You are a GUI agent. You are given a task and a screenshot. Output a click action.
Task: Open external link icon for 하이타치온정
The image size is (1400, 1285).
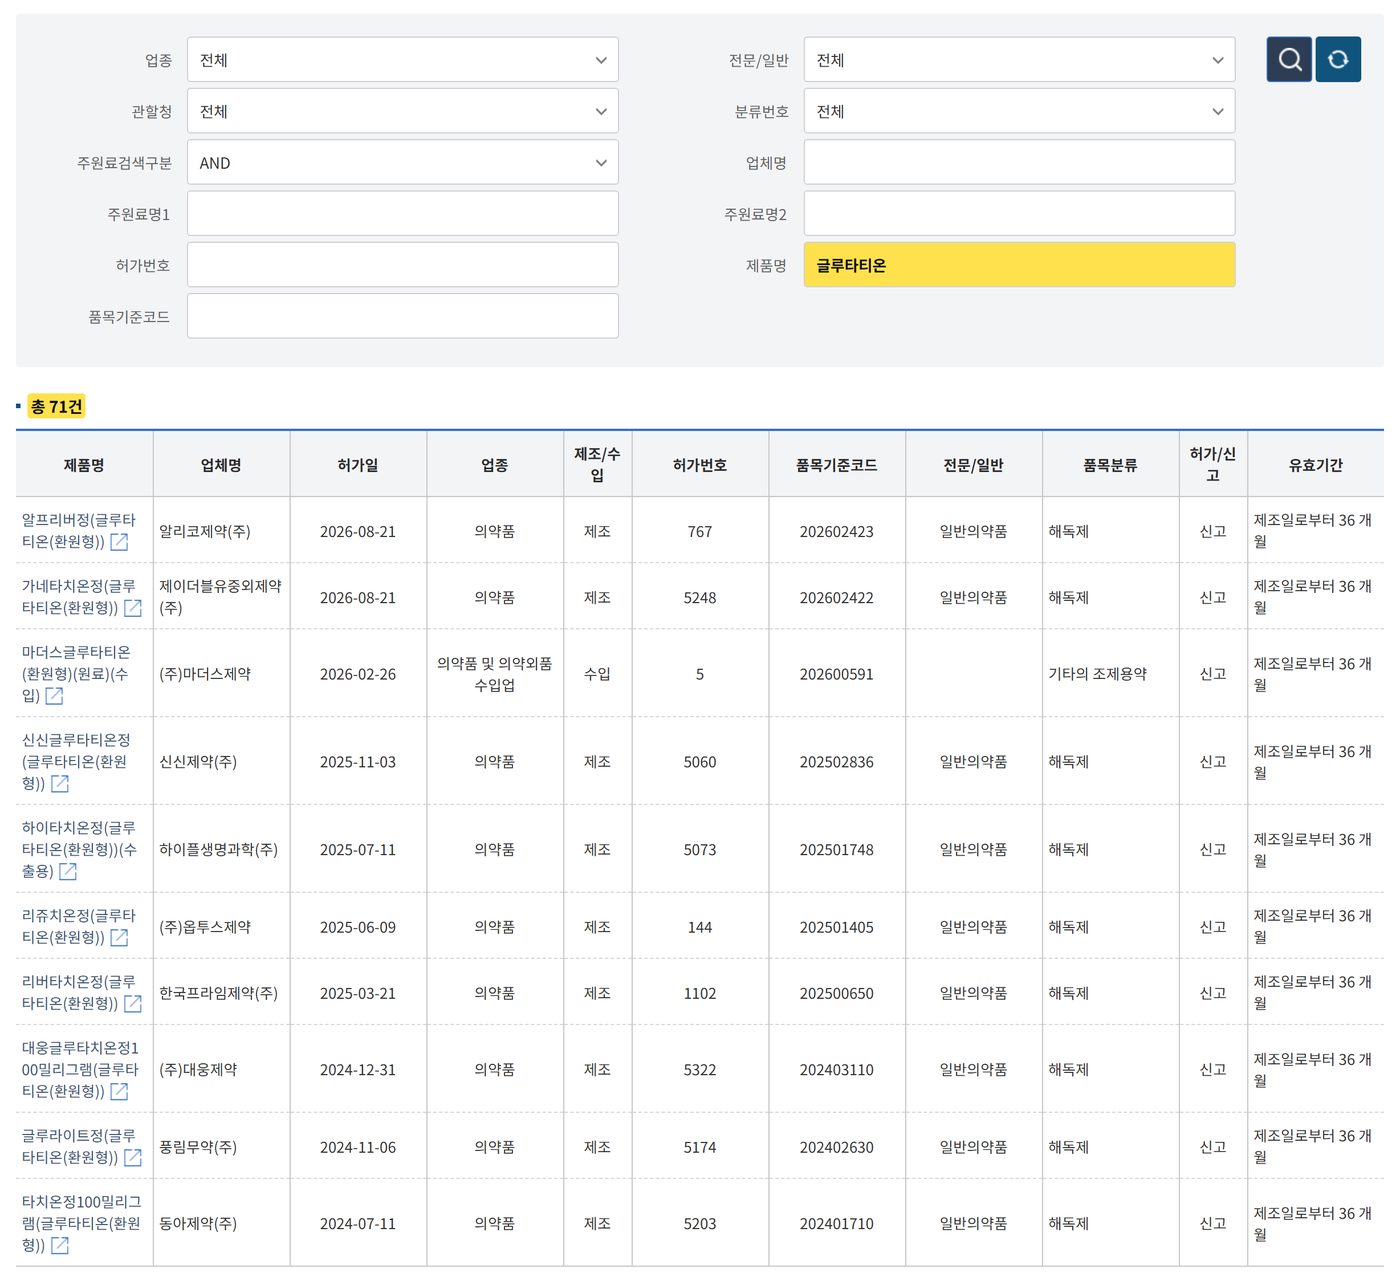point(68,872)
